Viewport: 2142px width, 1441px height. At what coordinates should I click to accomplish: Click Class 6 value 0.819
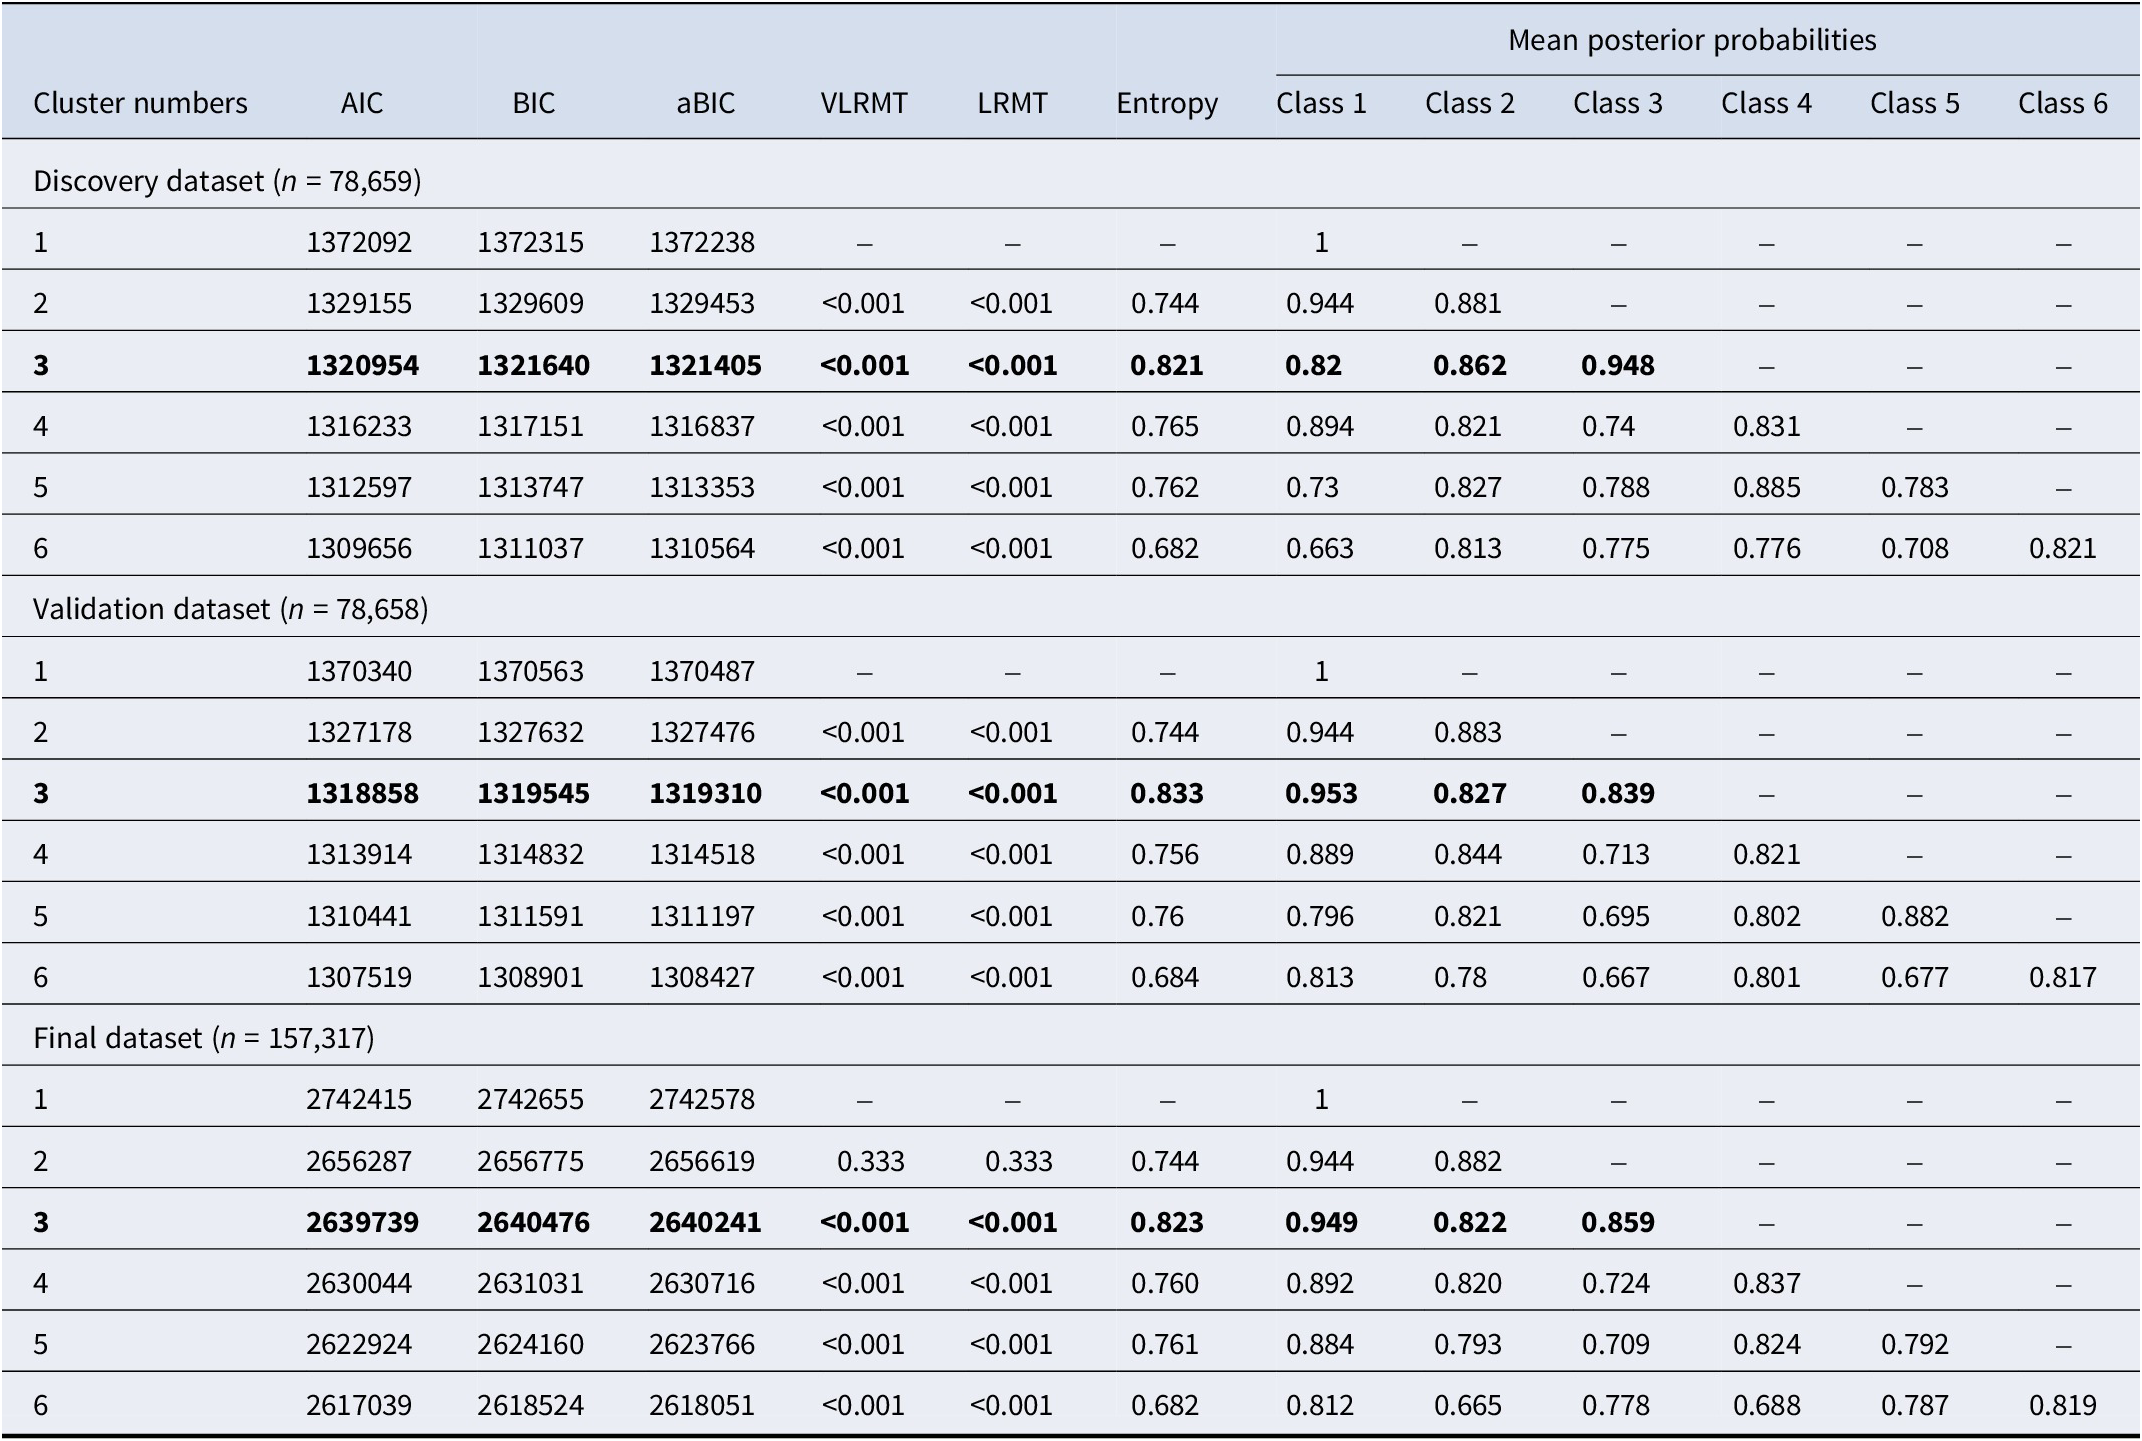[x=2063, y=1405]
